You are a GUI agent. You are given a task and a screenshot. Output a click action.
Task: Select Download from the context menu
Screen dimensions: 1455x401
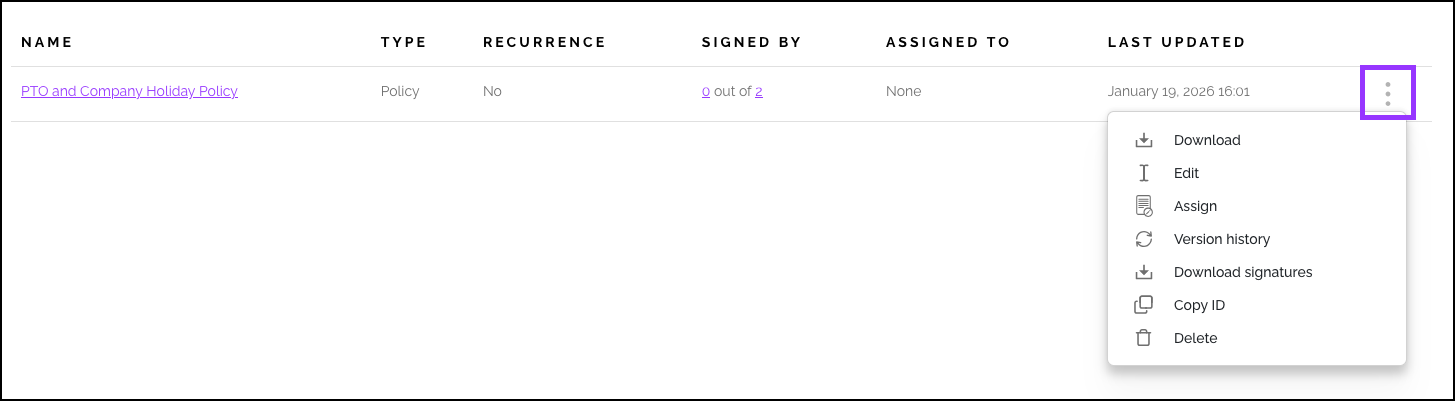click(1207, 141)
